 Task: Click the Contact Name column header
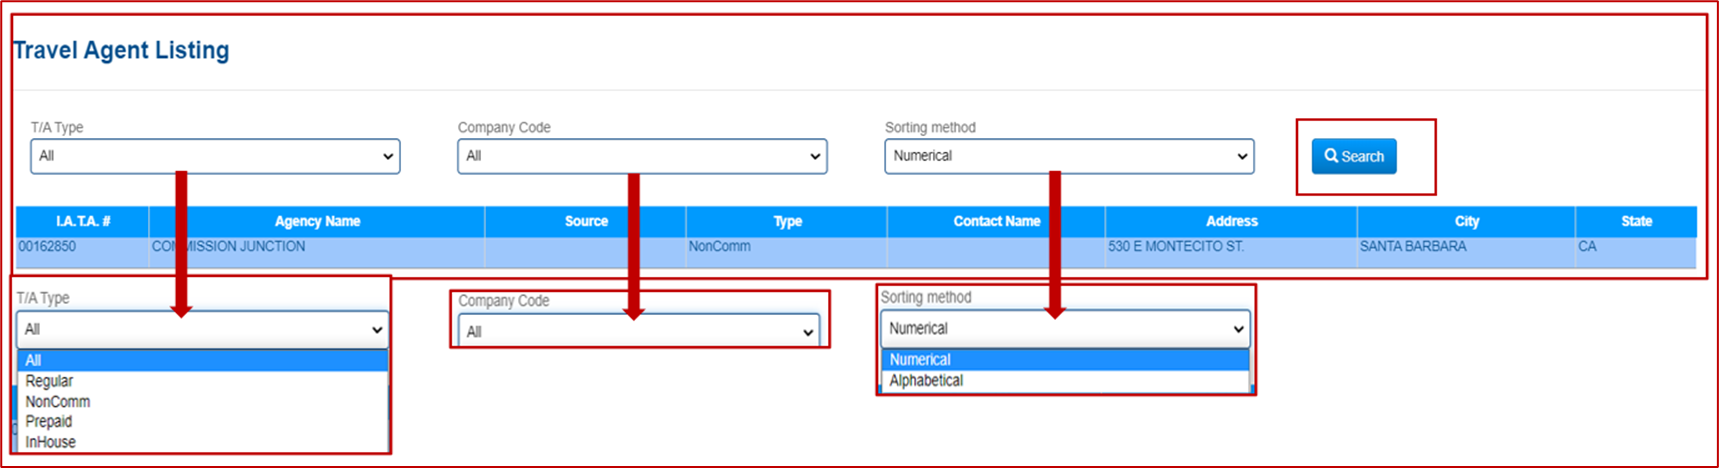pos(996,221)
